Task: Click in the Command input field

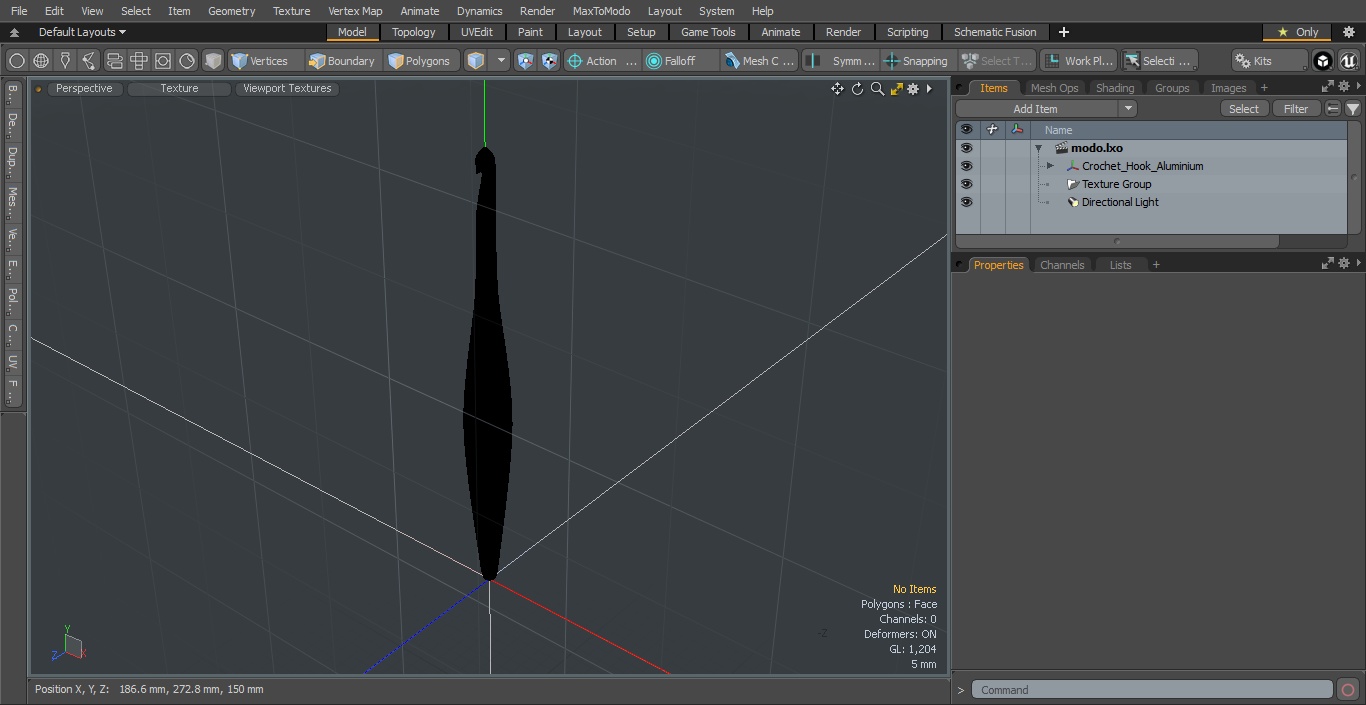Action: pos(1152,690)
